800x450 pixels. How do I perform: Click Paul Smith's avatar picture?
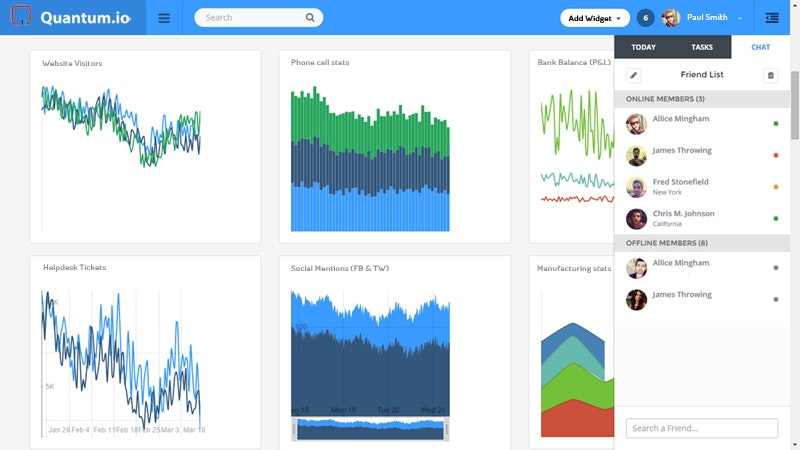[671, 18]
